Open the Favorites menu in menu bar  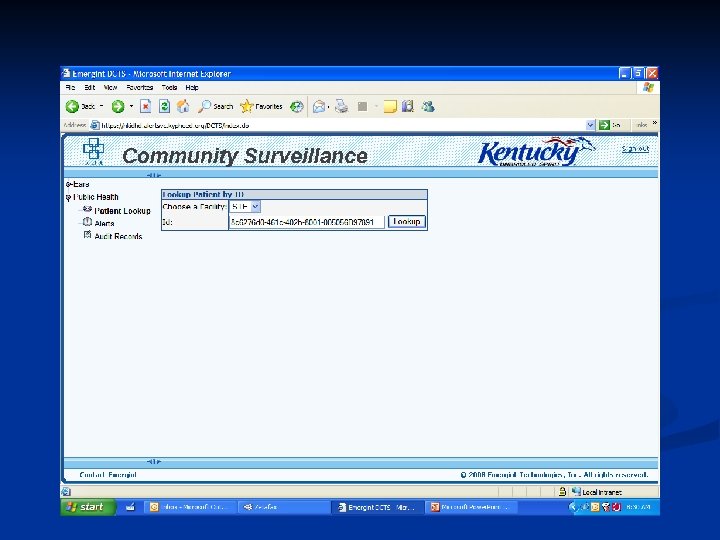pyautogui.click(x=140, y=87)
